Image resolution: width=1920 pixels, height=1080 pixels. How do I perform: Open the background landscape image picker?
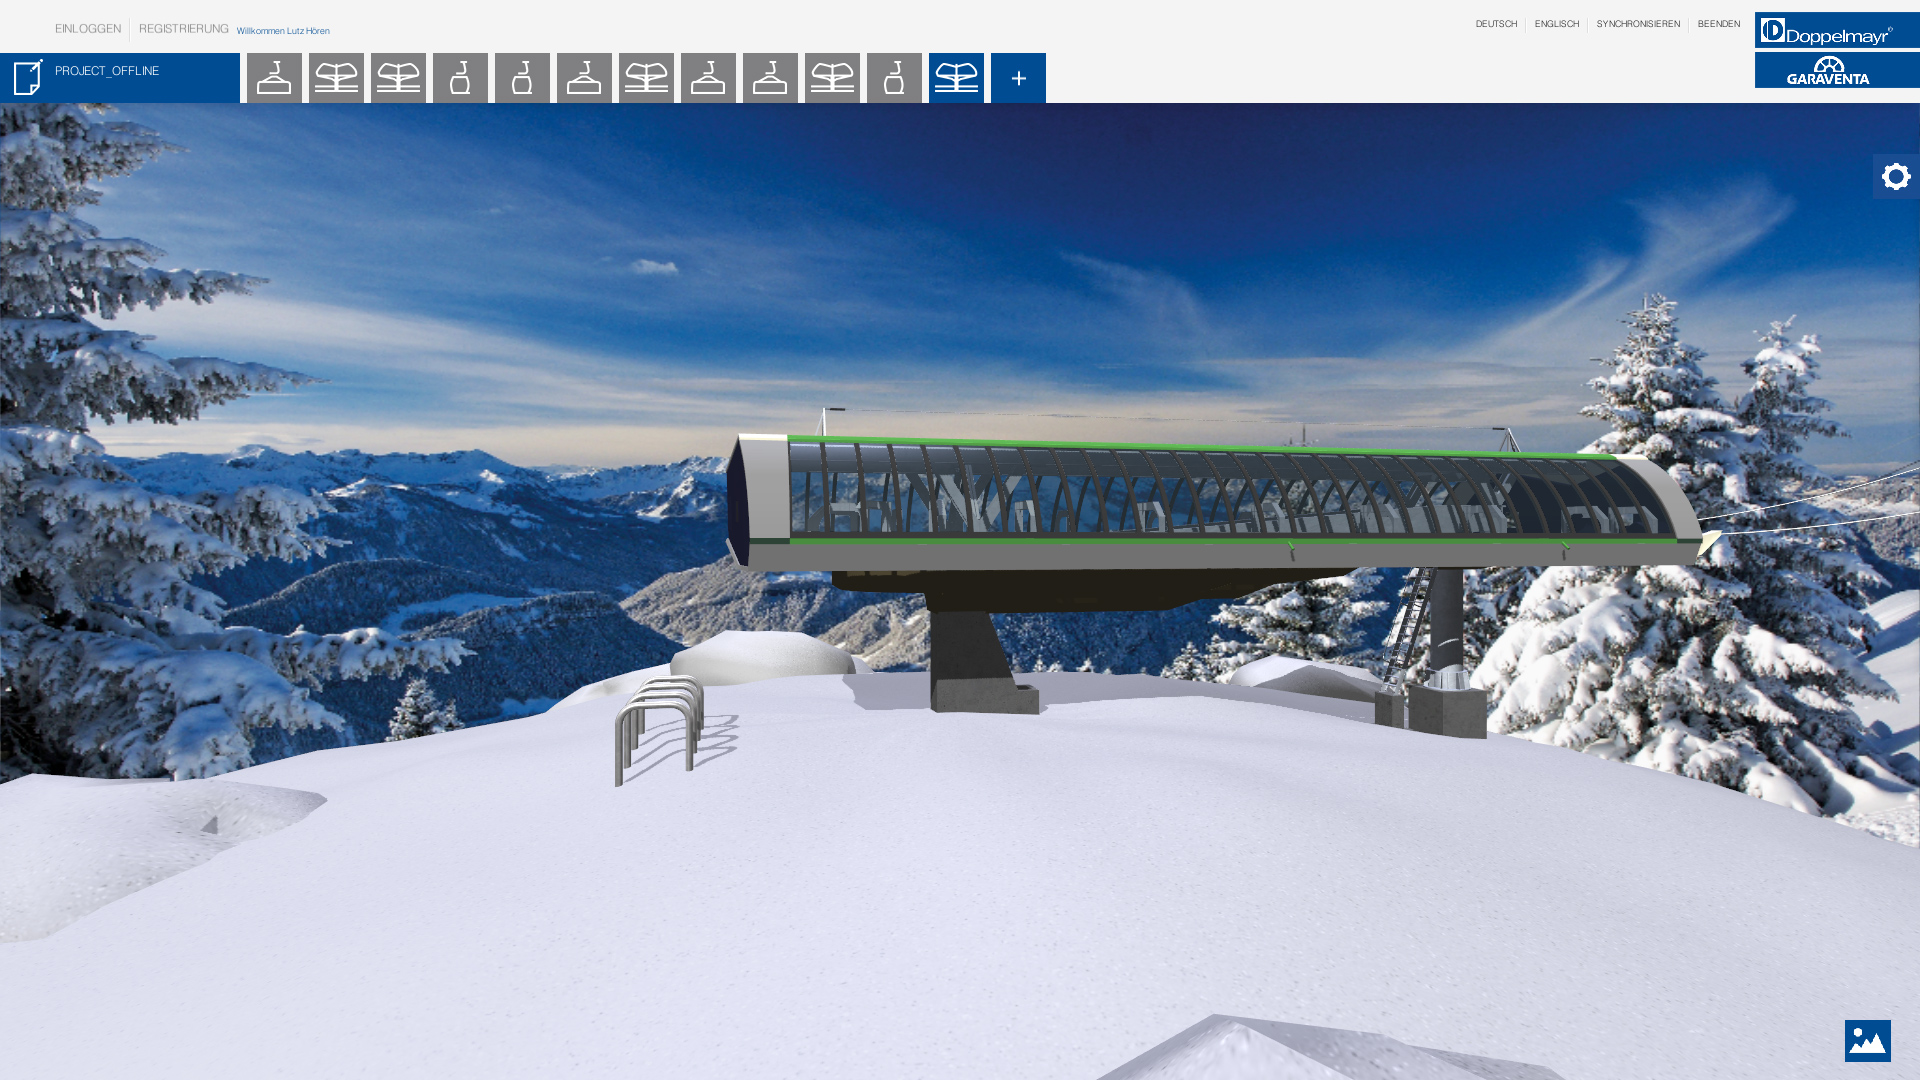pyautogui.click(x=1868, y=1041)
